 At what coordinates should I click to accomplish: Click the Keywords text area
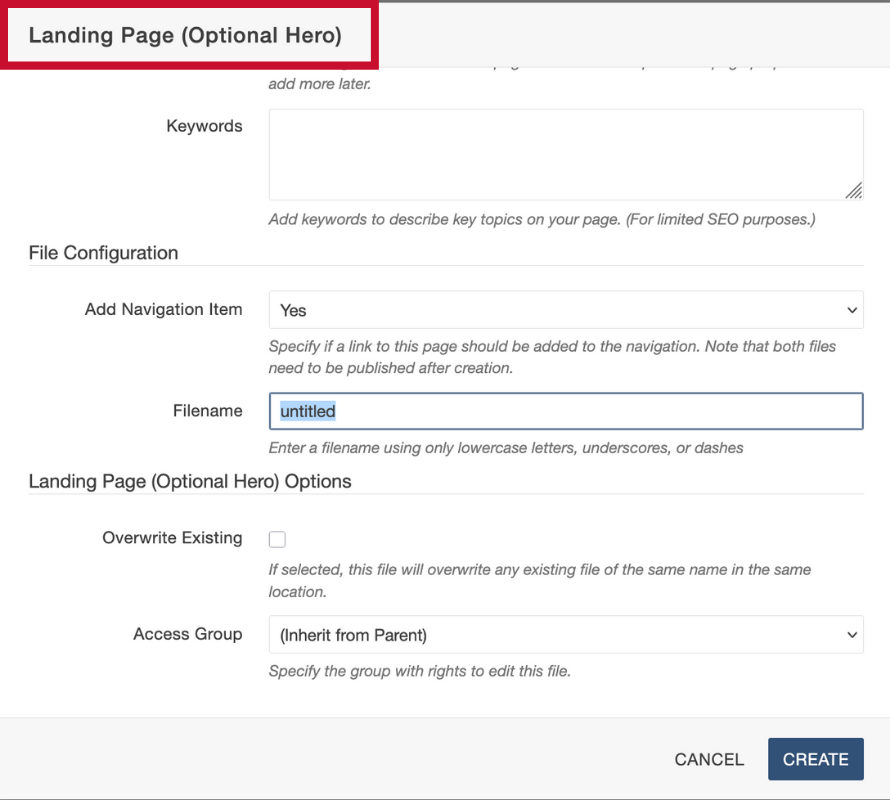point(565,150)
